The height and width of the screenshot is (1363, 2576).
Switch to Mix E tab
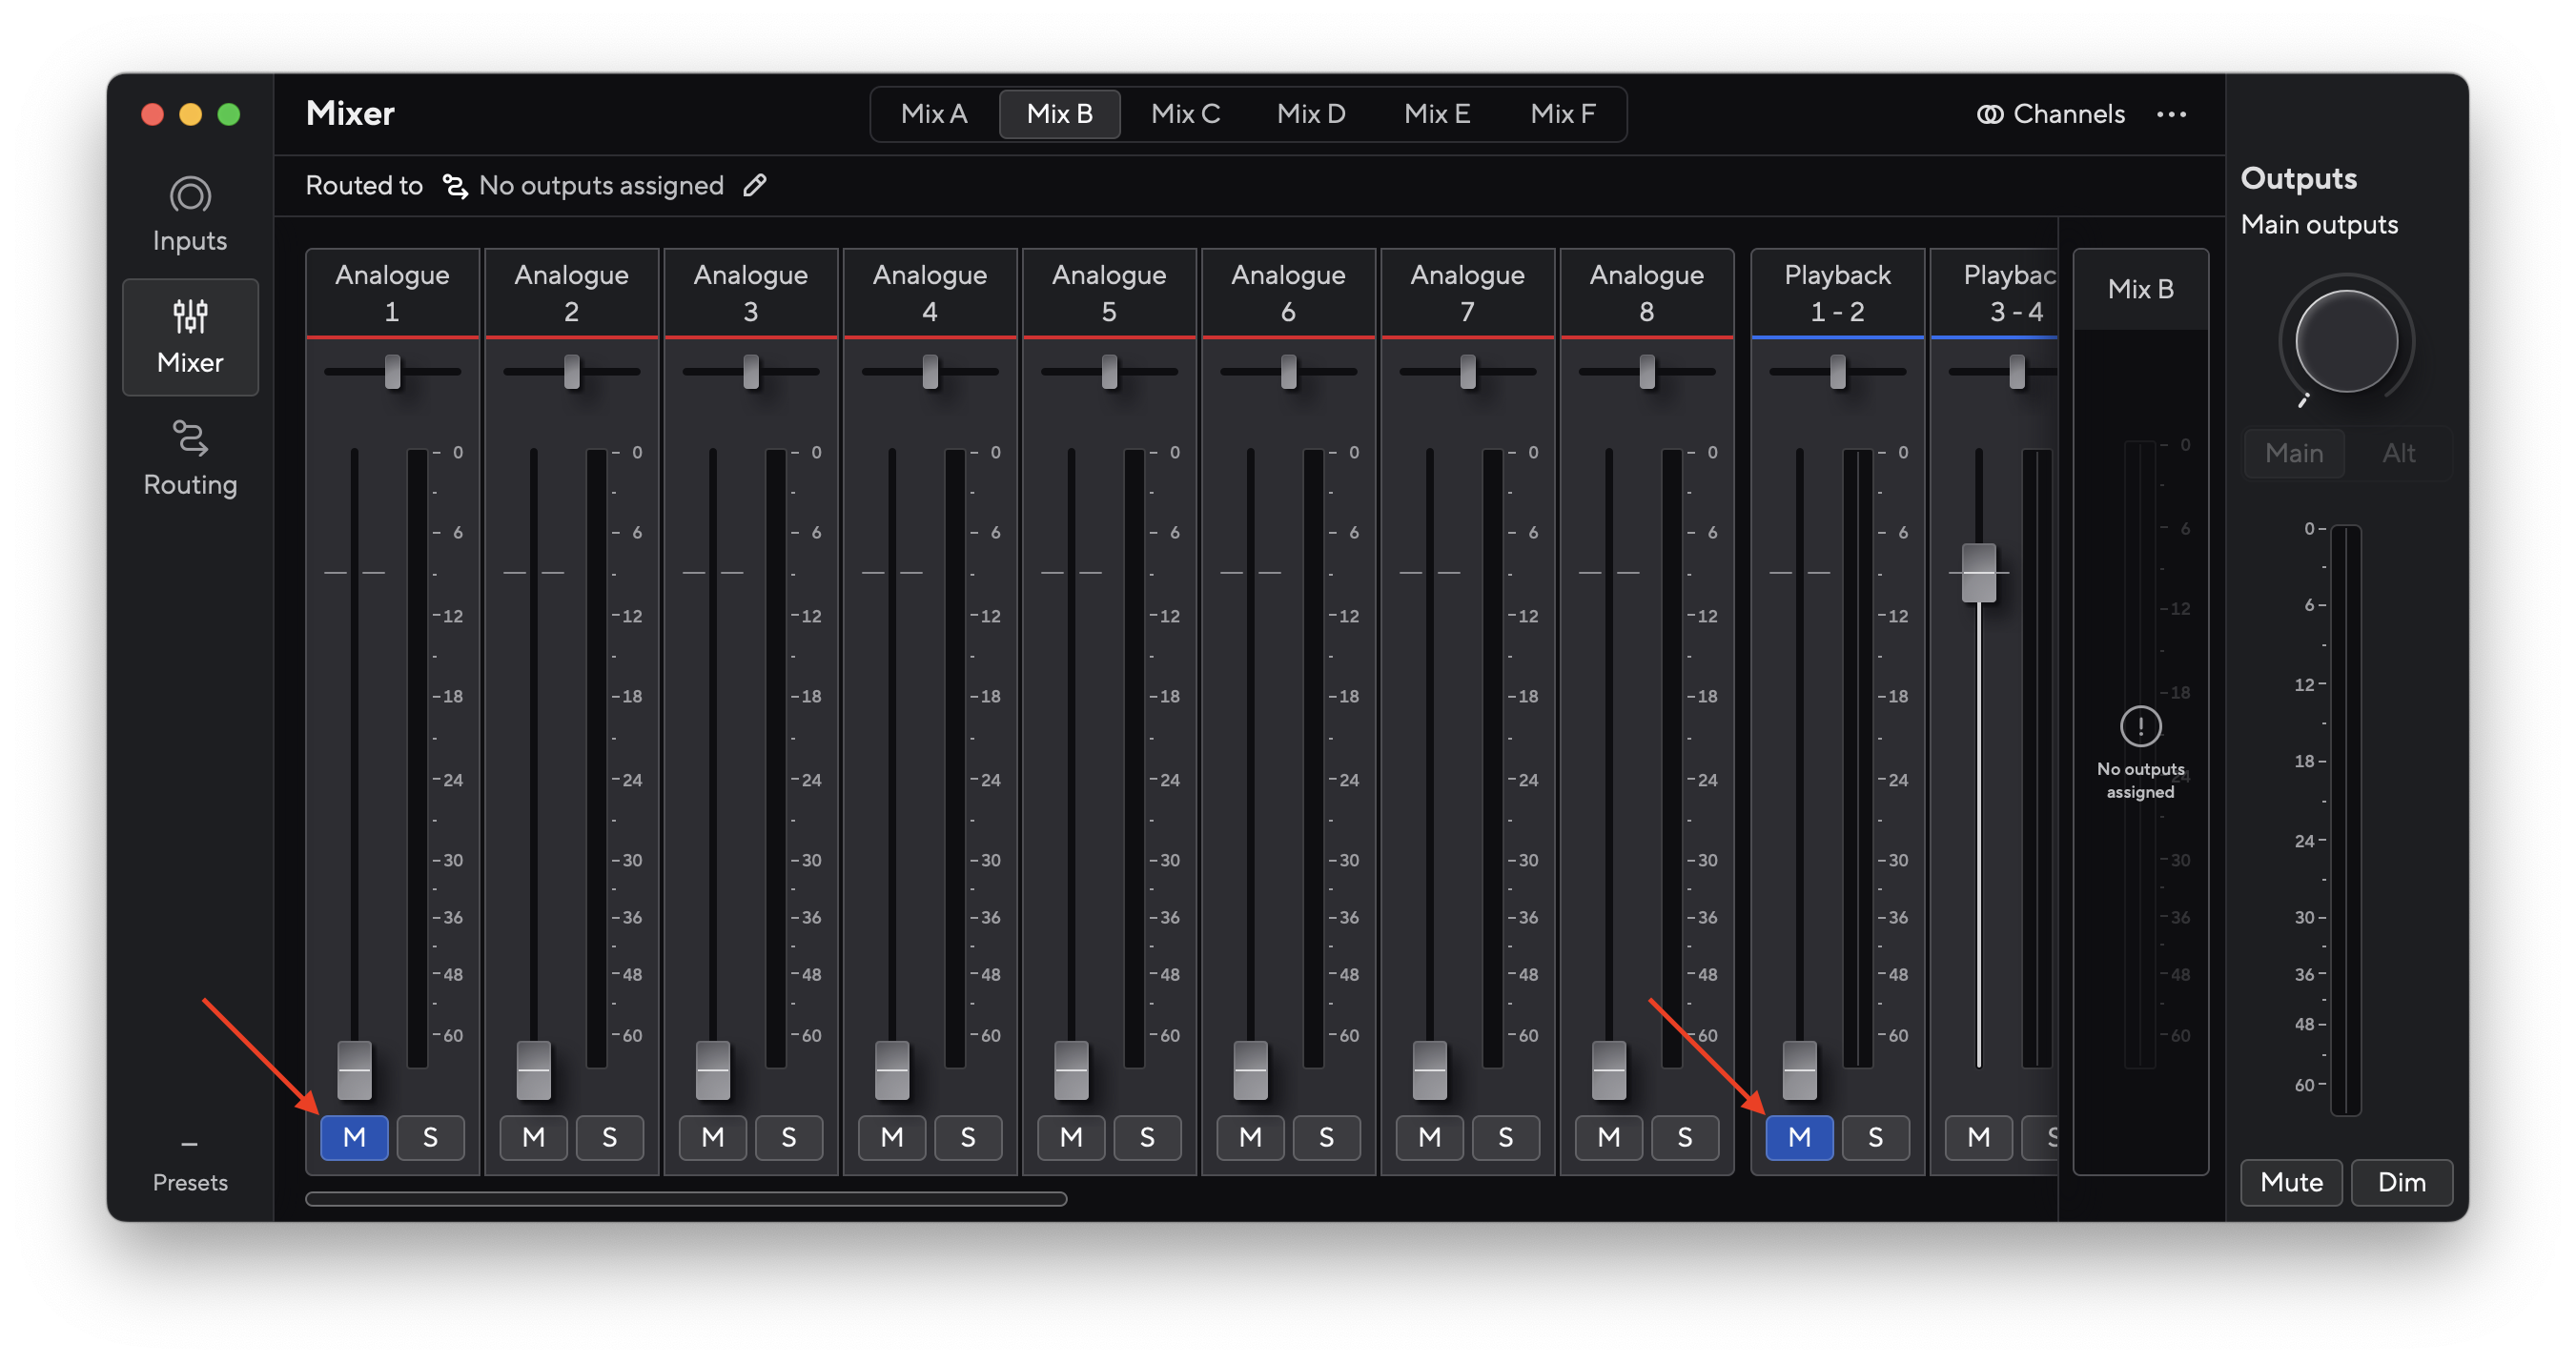coord(1437,114)
